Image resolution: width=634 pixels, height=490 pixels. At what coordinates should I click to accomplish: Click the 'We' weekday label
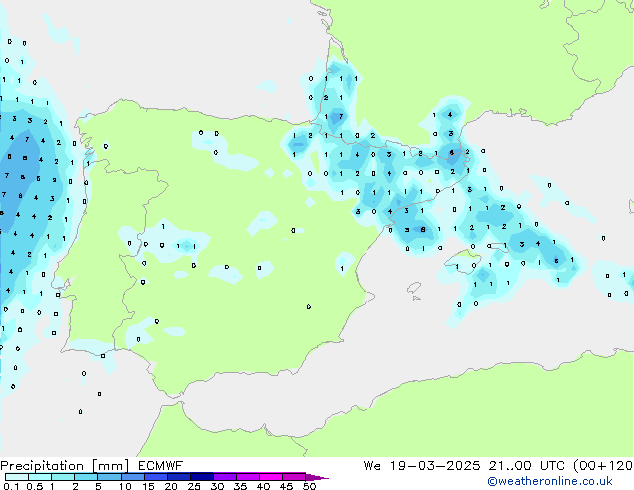click(x=372, y=466)
